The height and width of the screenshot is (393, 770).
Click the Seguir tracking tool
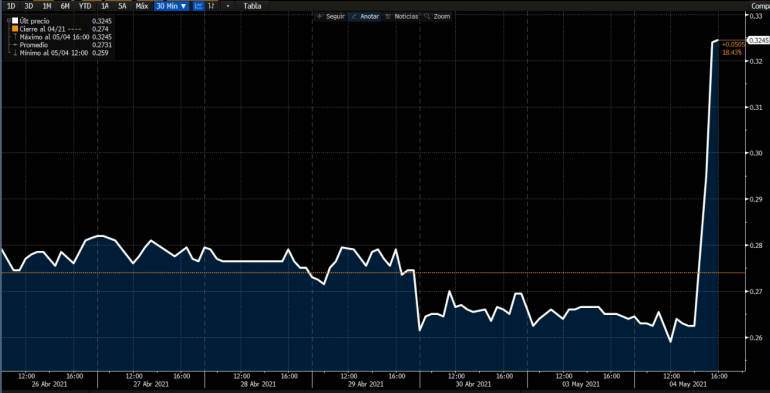pyautogui.click(x=331, y=16)
